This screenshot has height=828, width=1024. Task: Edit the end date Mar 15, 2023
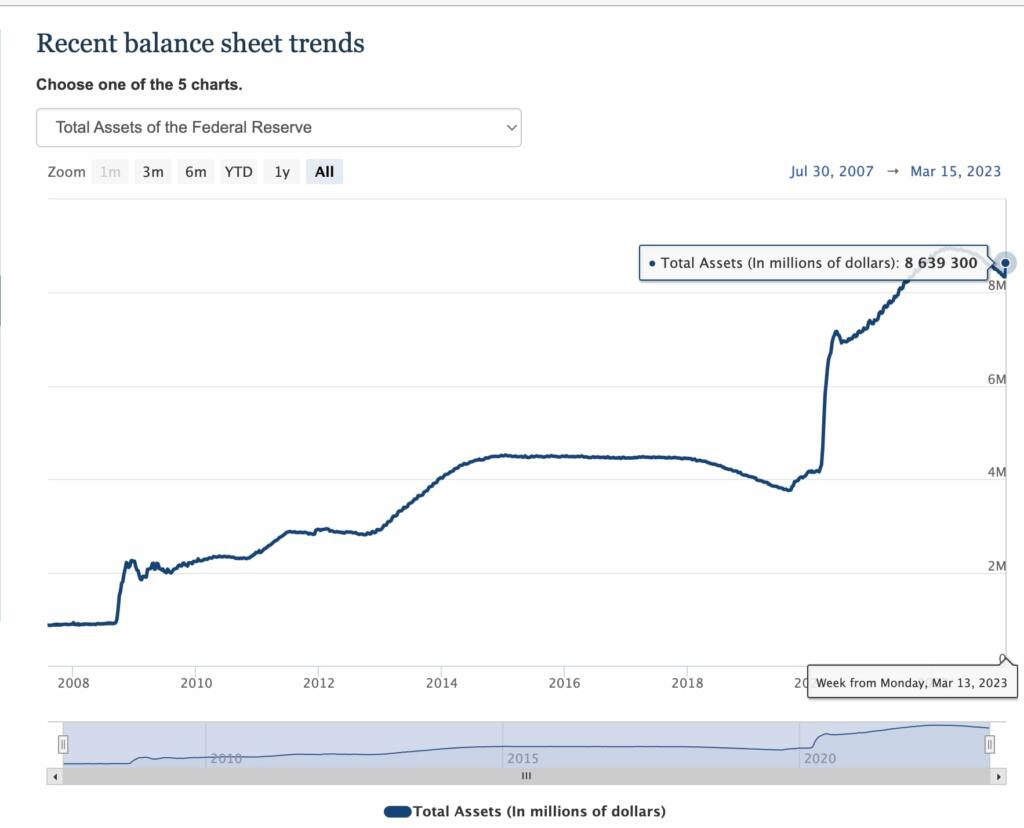(x=955, y=171)
